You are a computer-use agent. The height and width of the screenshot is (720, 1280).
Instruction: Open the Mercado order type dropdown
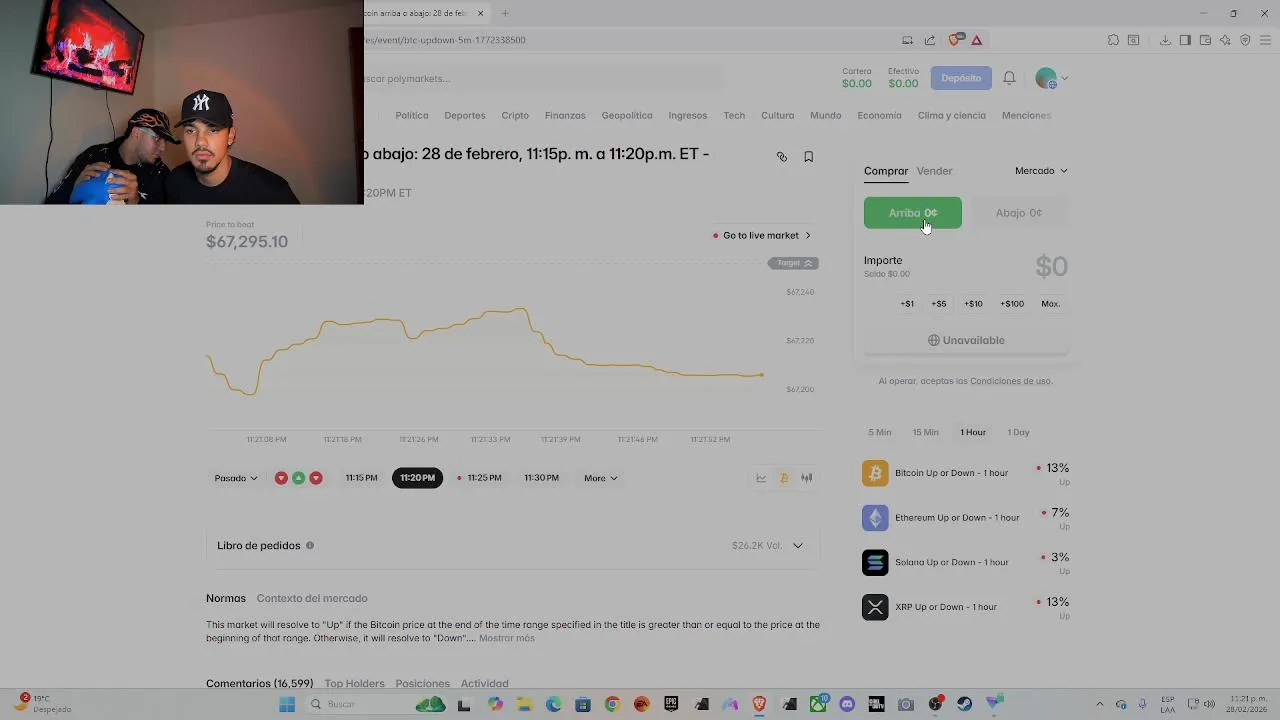pyautogui.click(x=1041, y=171)
